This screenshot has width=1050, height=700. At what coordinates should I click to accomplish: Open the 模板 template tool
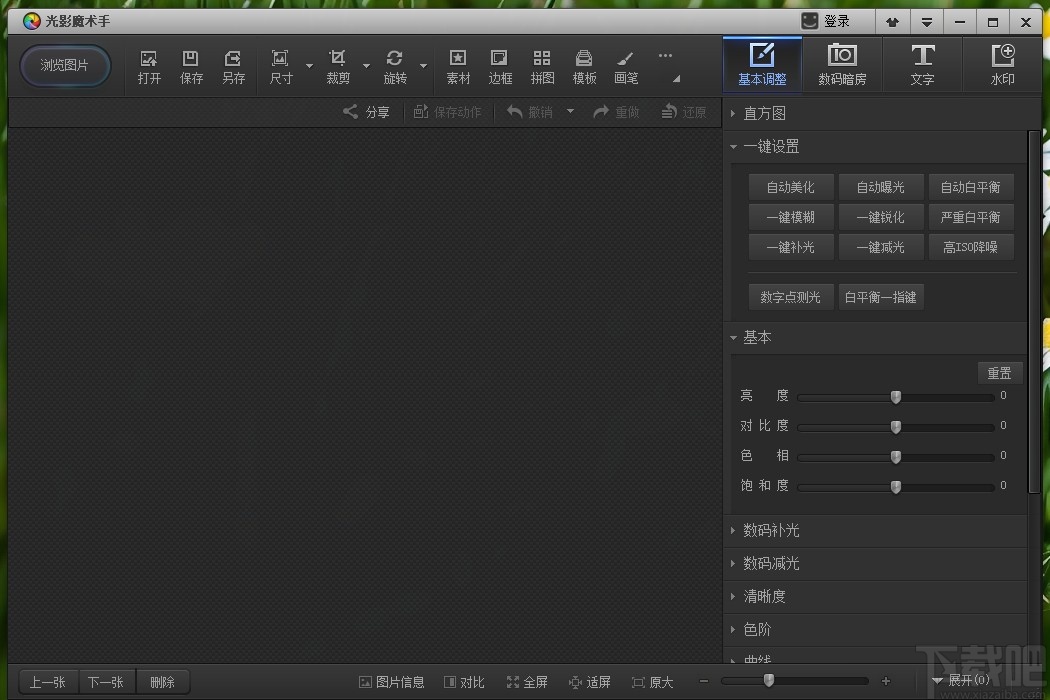584,67
